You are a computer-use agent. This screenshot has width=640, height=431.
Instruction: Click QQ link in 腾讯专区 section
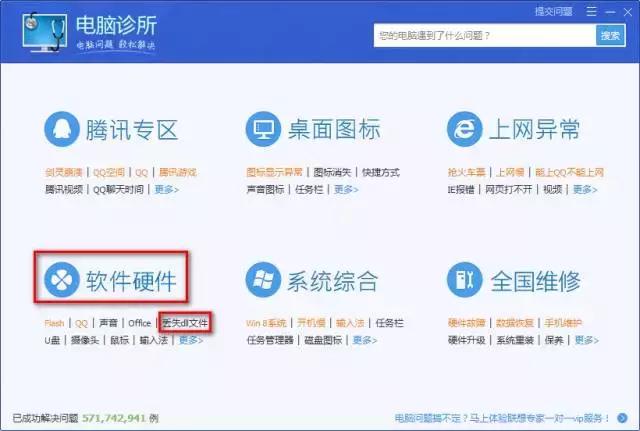pos(141,173)
